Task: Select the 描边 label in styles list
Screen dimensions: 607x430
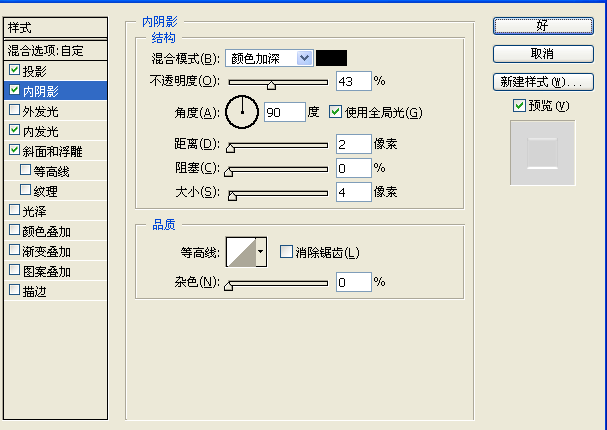Action: [x=34, y=291]
